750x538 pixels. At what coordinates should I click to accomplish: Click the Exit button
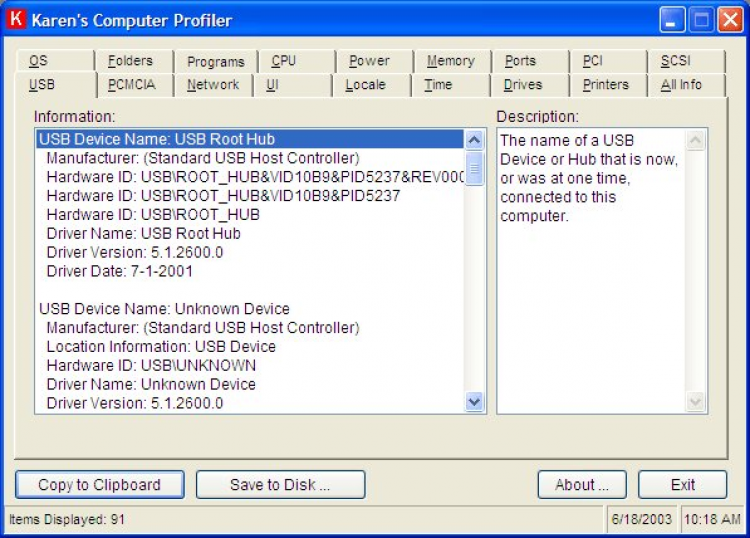pyautogui.click(x=683, y=484)
